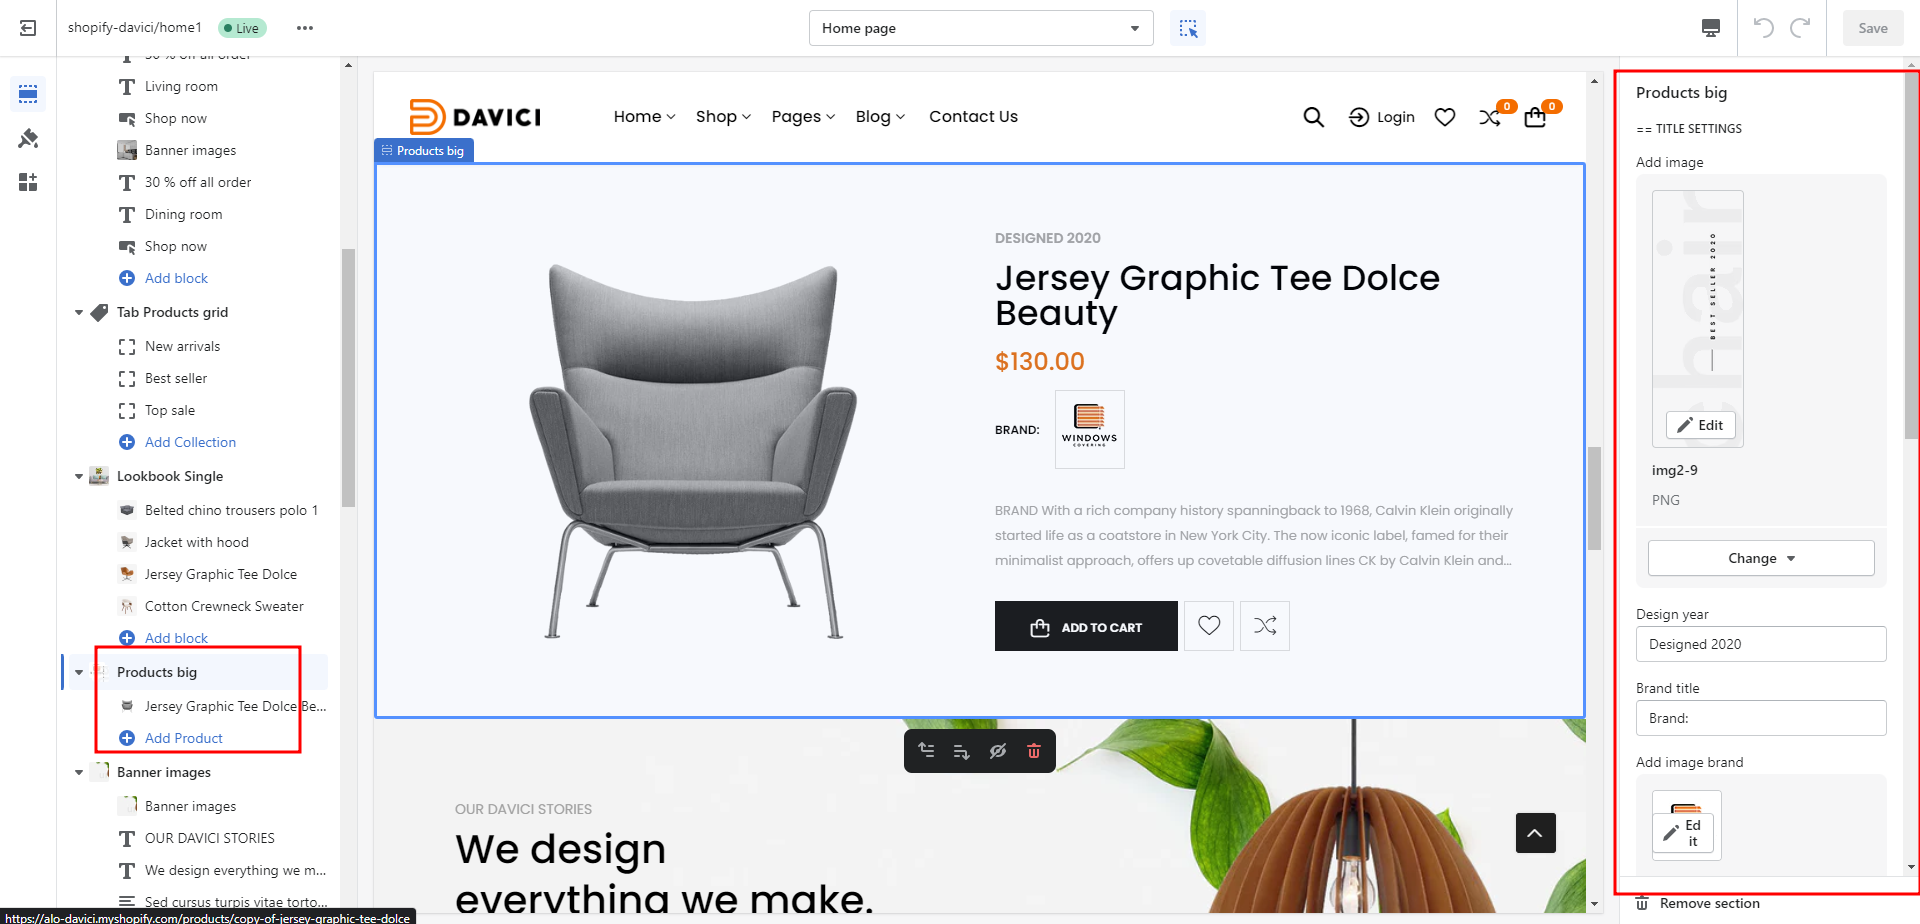Screen dimensions: 1920x924
Task: Hide section with the crossed-eye icon
Action: click(x=997, y=751)
